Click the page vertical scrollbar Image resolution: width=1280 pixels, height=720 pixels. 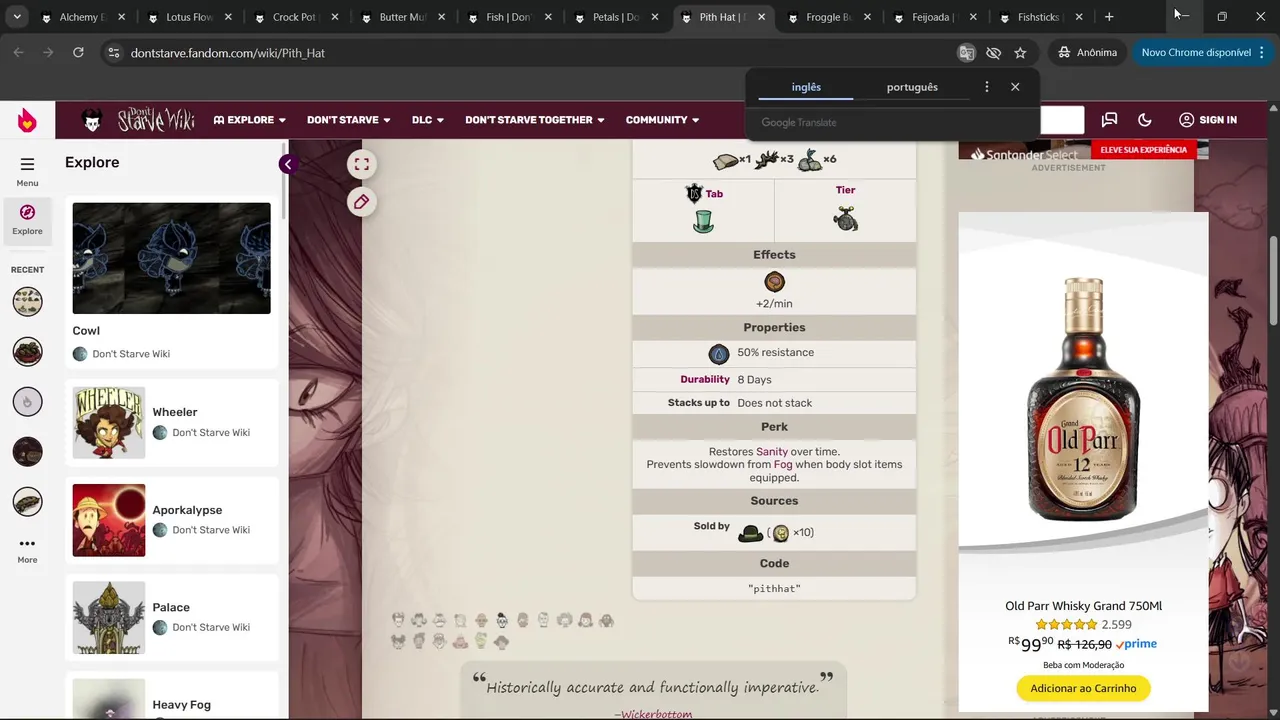(1273, 280)
